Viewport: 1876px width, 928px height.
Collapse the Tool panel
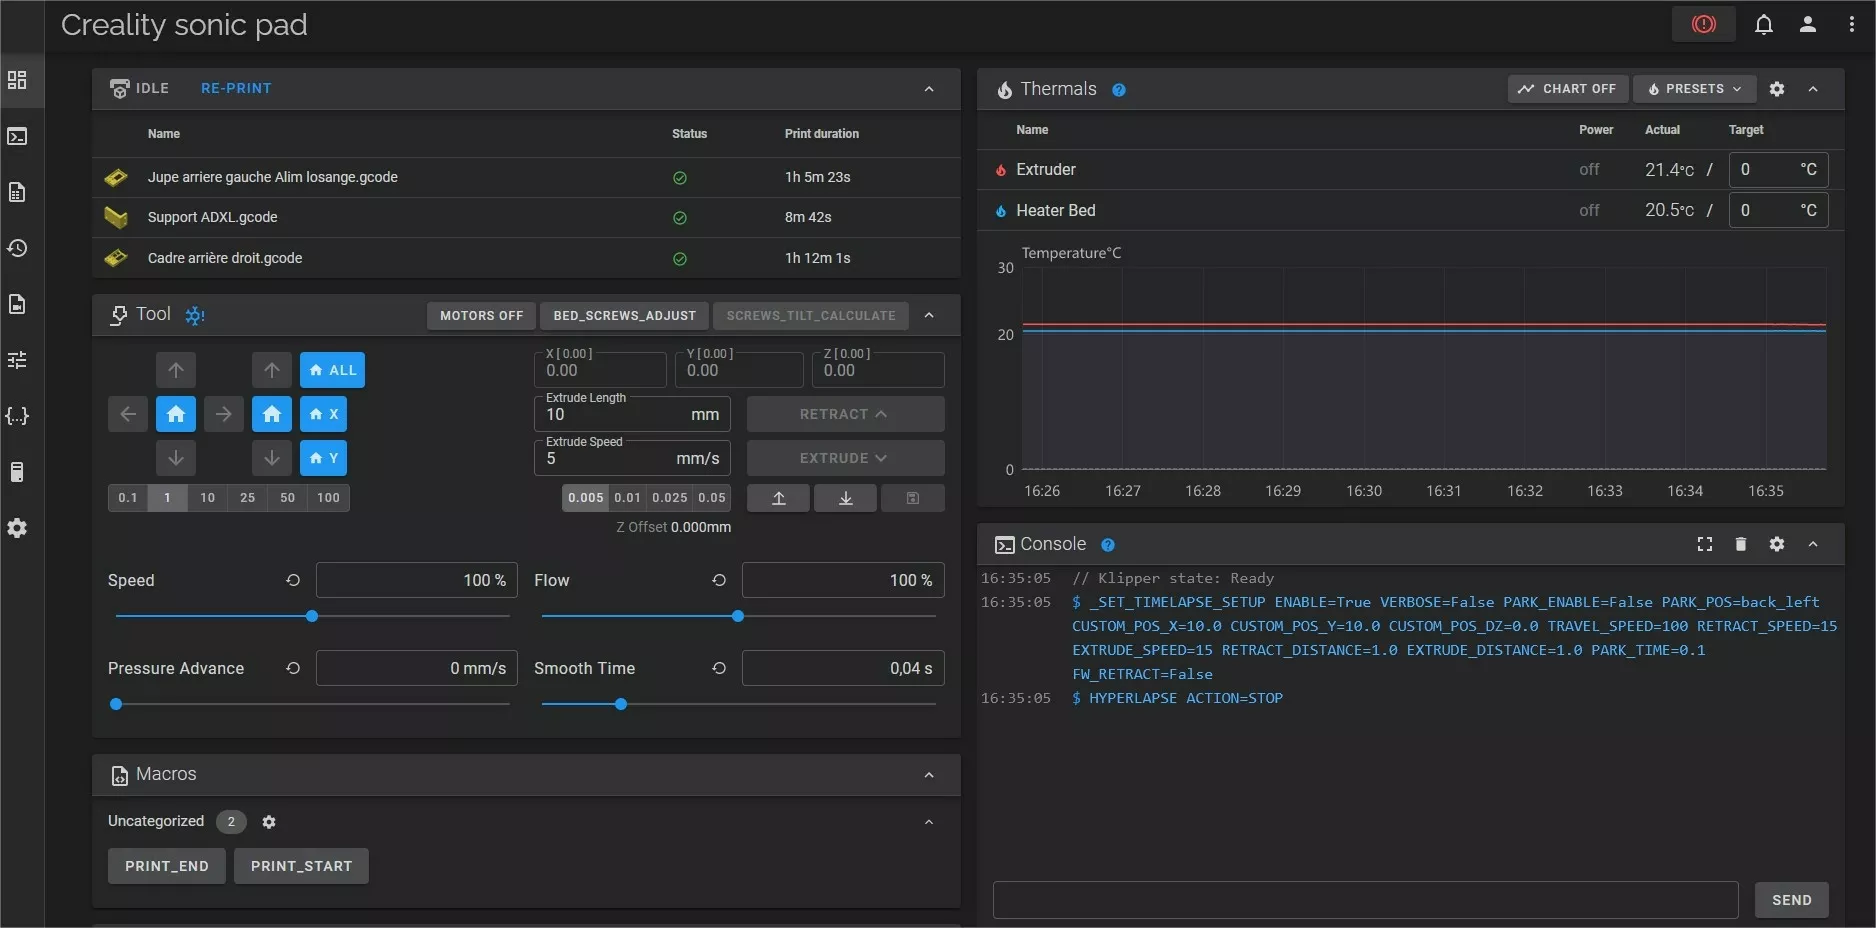tap(928, 315)
